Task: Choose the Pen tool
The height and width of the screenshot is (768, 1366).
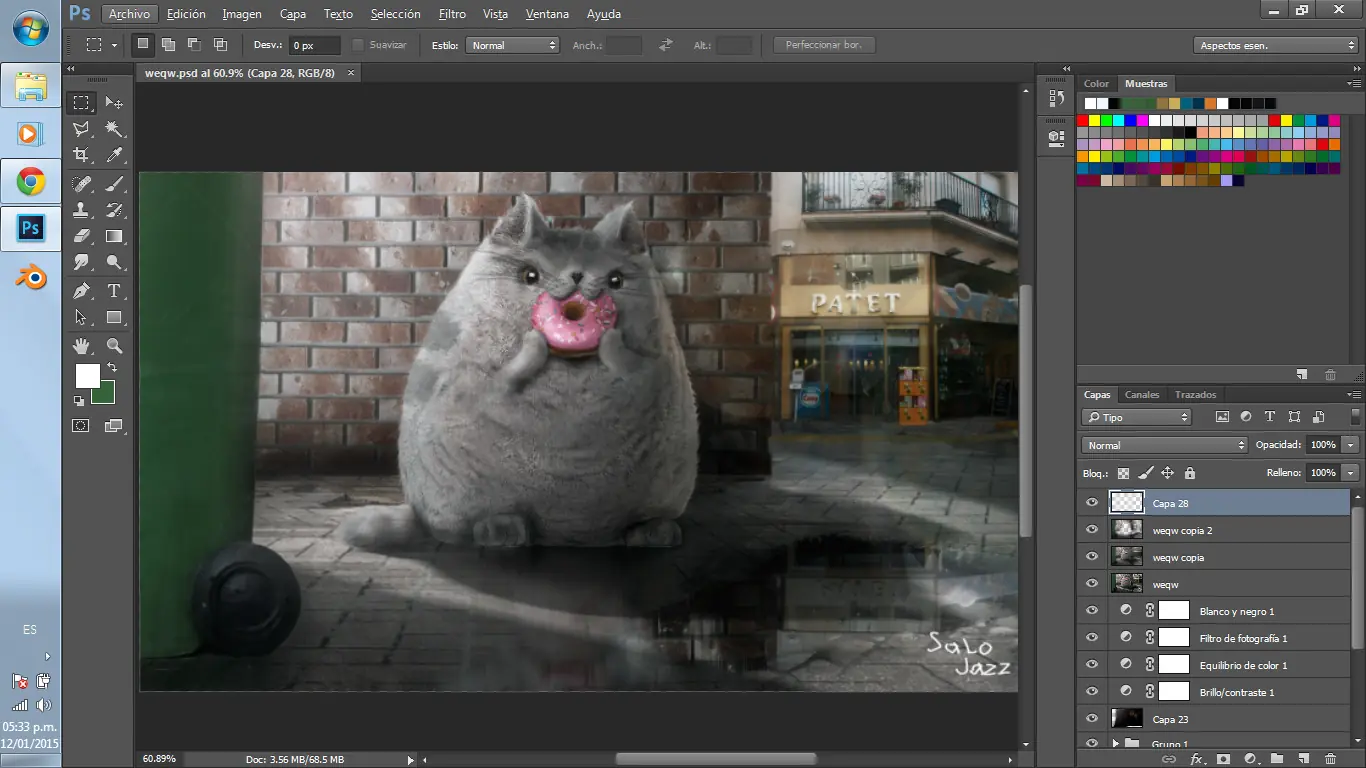Action: coord(82,291)
